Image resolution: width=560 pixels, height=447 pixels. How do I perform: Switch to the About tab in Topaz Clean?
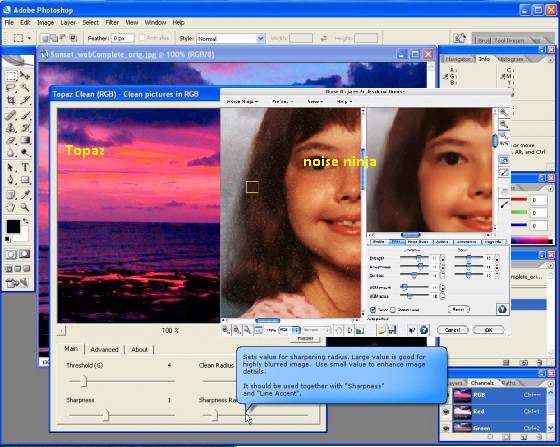pyautogui.click(x=139, y=350)
